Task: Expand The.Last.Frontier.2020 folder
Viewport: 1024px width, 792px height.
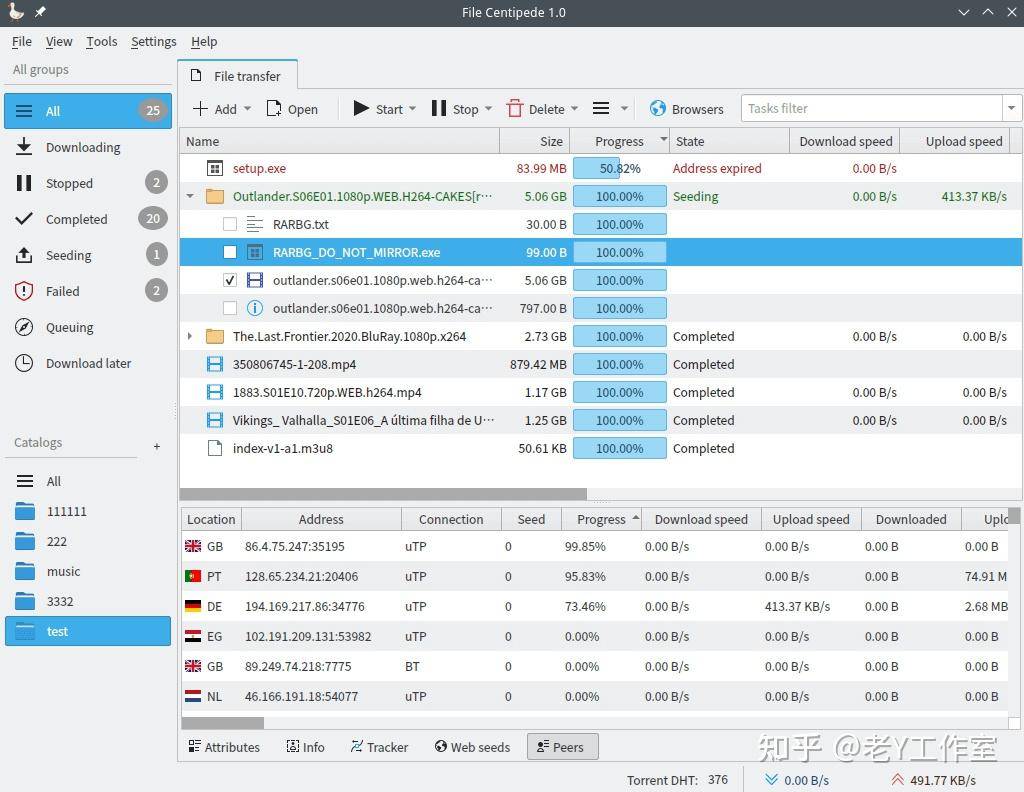Action: [x=190, y=336]
